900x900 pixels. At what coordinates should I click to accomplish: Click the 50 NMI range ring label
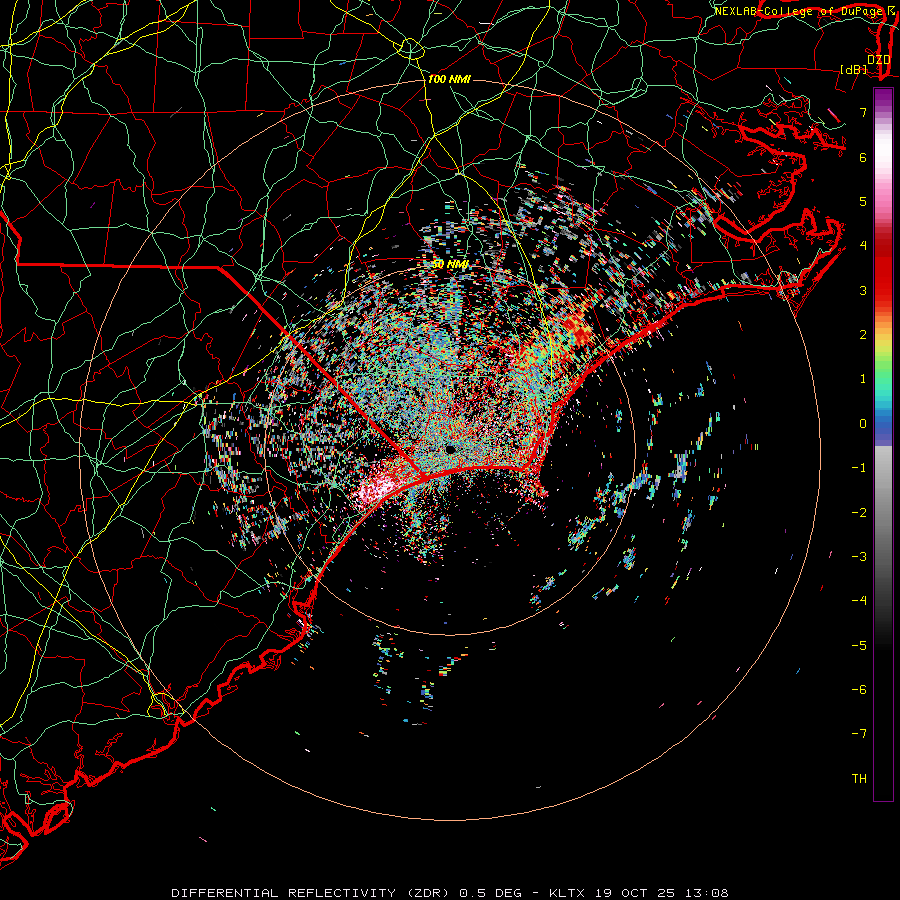coord(451,264)
